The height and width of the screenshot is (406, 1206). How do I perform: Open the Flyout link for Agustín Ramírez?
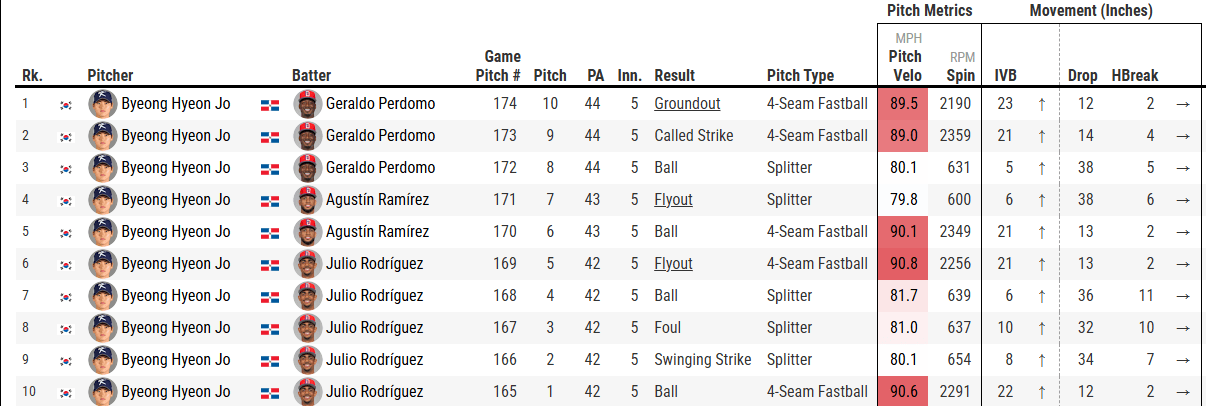(x=673, y=200)
